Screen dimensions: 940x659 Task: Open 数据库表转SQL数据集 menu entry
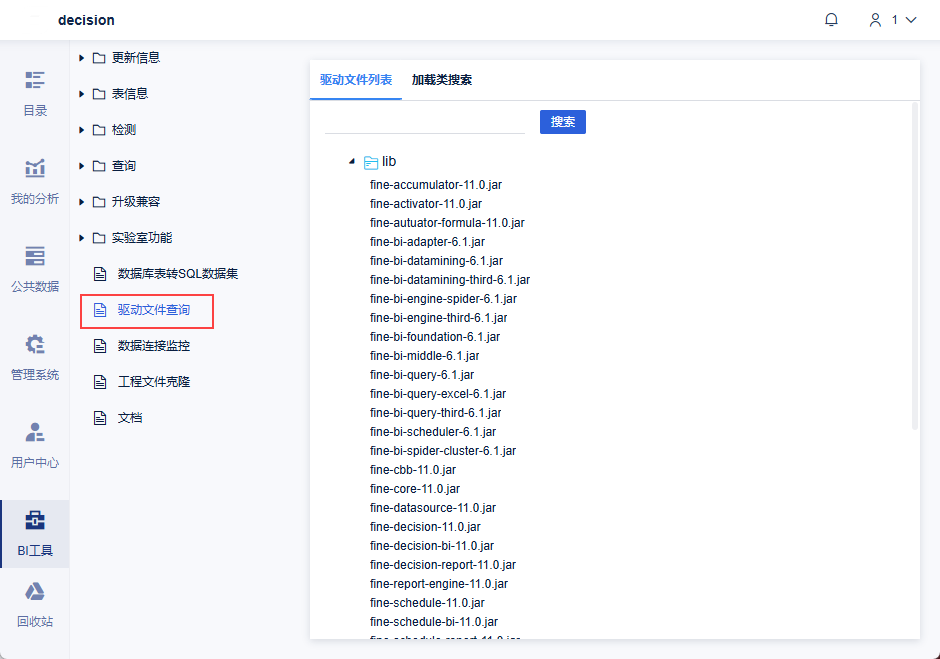point(178,274)
